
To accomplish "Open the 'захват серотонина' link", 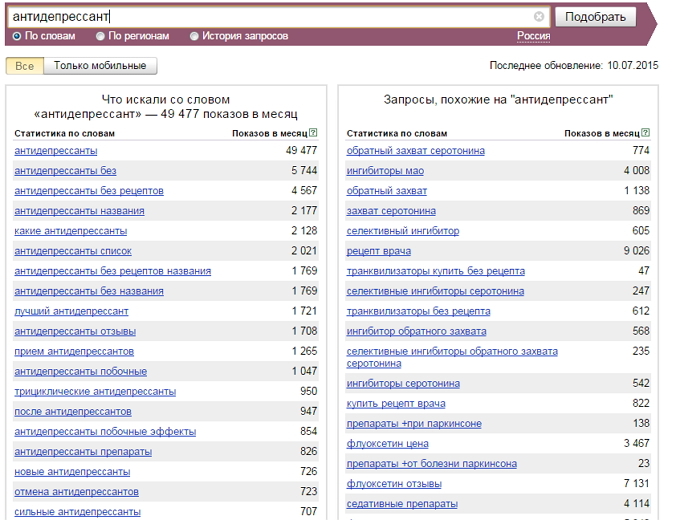I will (x=391, y=211).
